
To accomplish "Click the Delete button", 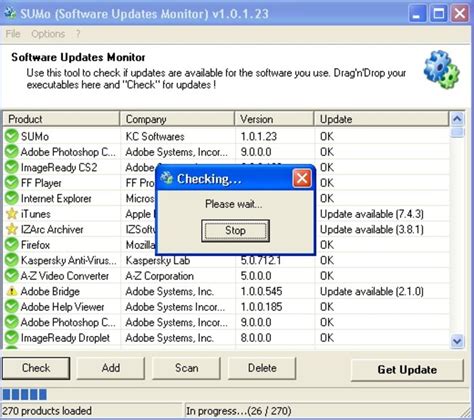I will 262,368.
